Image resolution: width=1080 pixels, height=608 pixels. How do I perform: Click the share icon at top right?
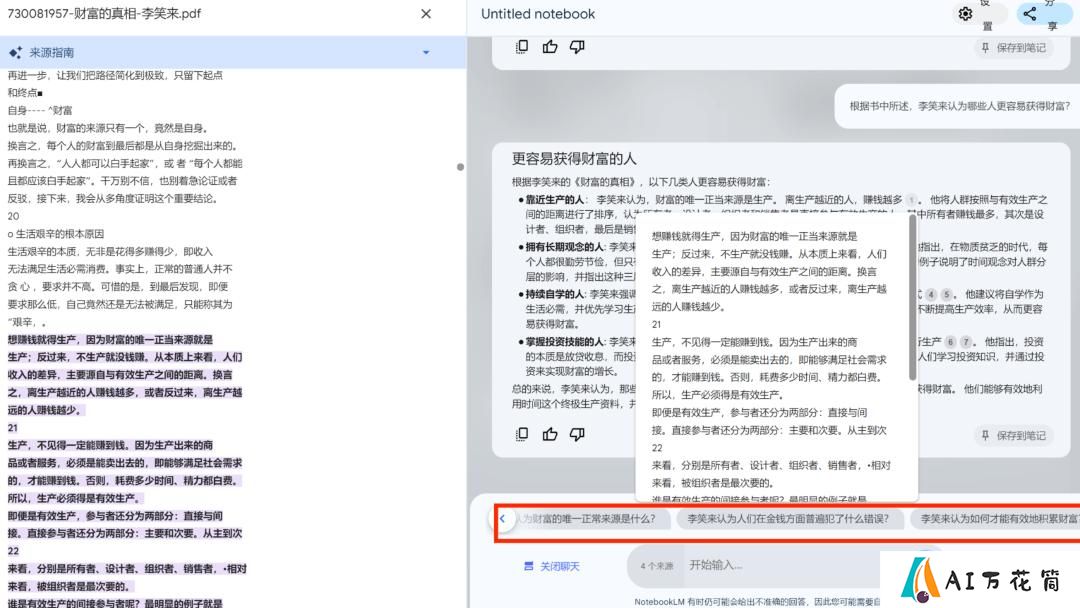pyautogui.click(x=1030, y=14)
